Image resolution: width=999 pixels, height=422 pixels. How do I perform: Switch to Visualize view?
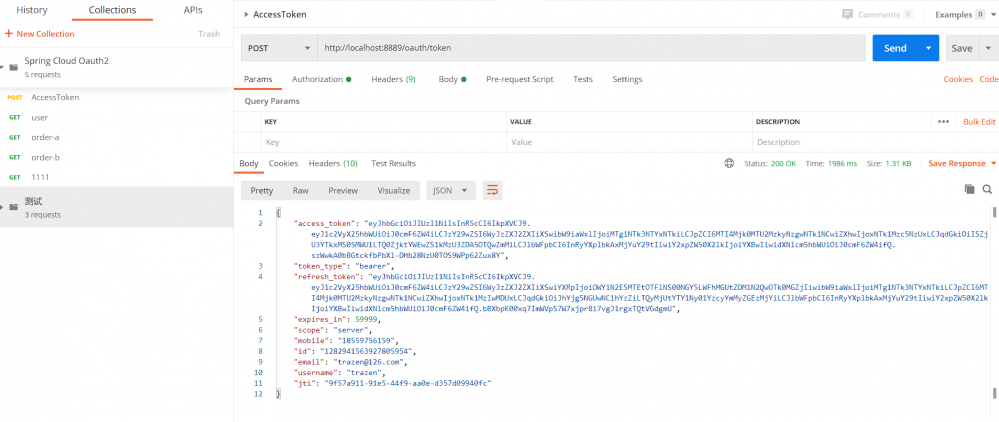tap(394, 191)
